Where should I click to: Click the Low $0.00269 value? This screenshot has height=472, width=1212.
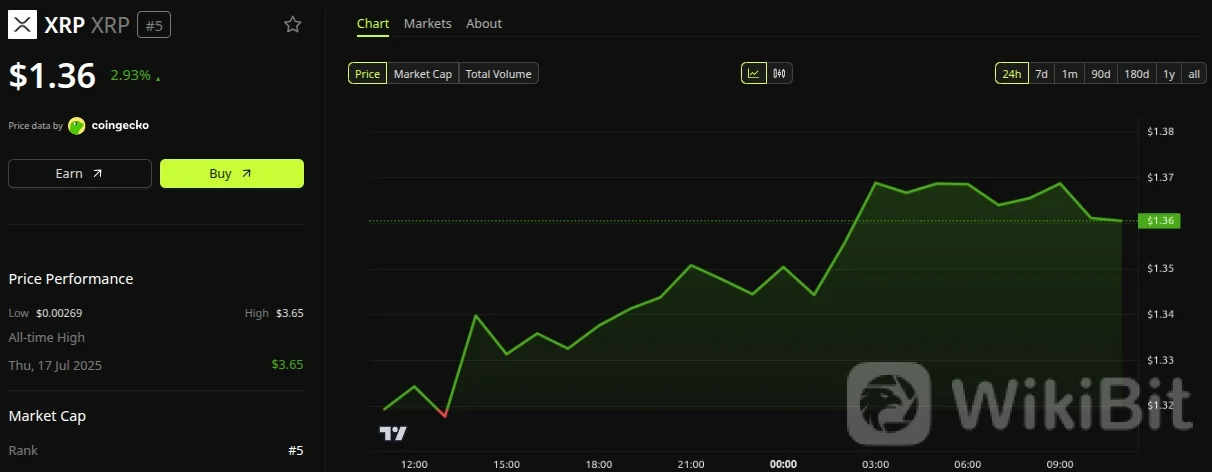(x=59, y=313)
